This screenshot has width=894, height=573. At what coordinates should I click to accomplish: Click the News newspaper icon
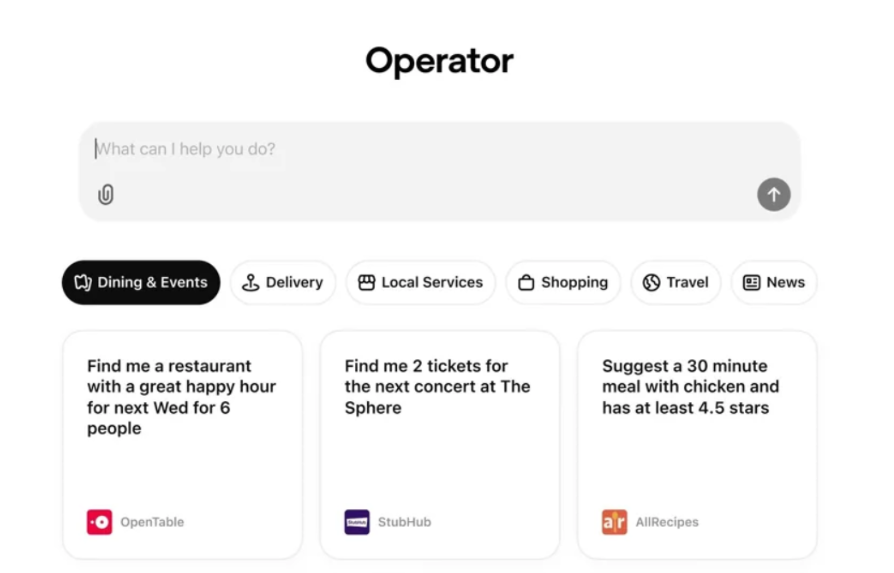[x=752, y=283]
